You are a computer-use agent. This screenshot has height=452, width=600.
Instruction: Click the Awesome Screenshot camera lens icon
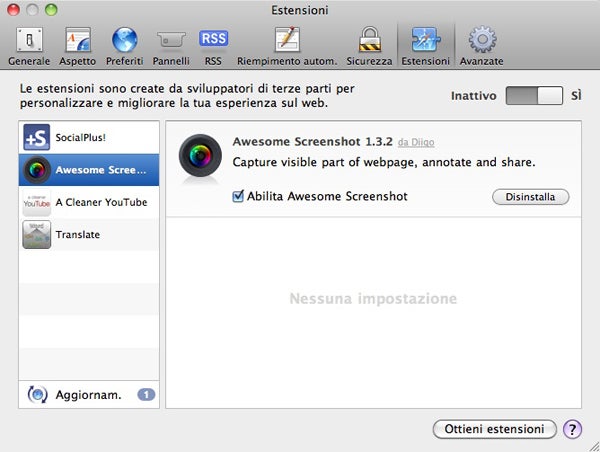pos(199,156)
